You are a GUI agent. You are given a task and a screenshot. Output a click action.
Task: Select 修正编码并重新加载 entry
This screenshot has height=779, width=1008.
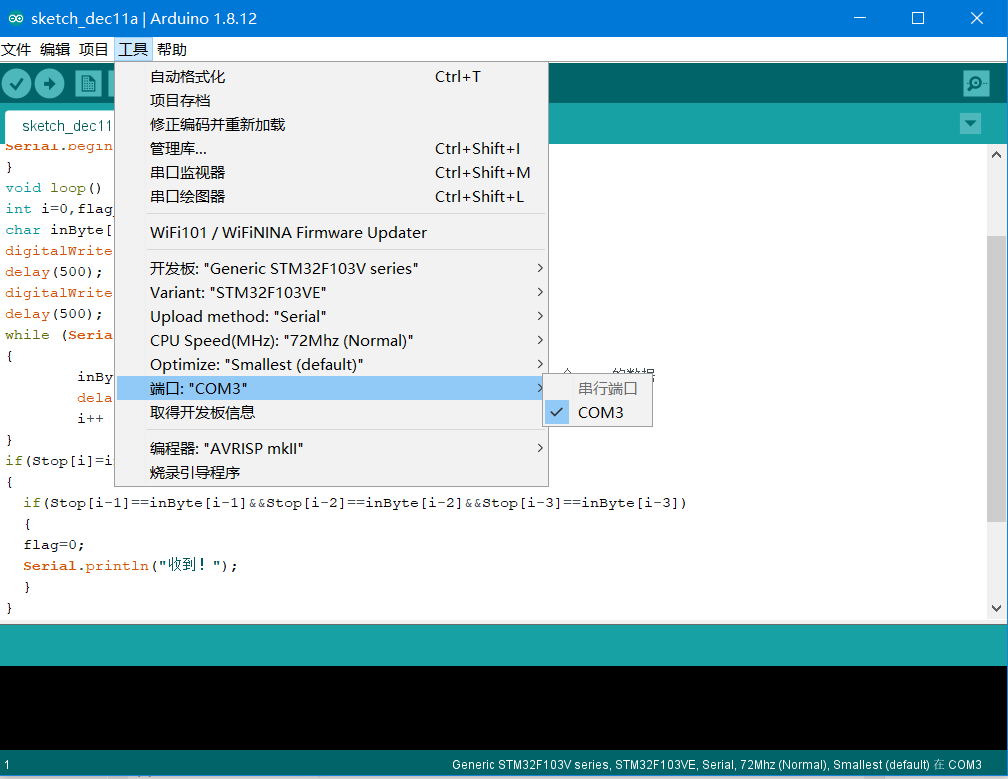(x=331, y=125)
